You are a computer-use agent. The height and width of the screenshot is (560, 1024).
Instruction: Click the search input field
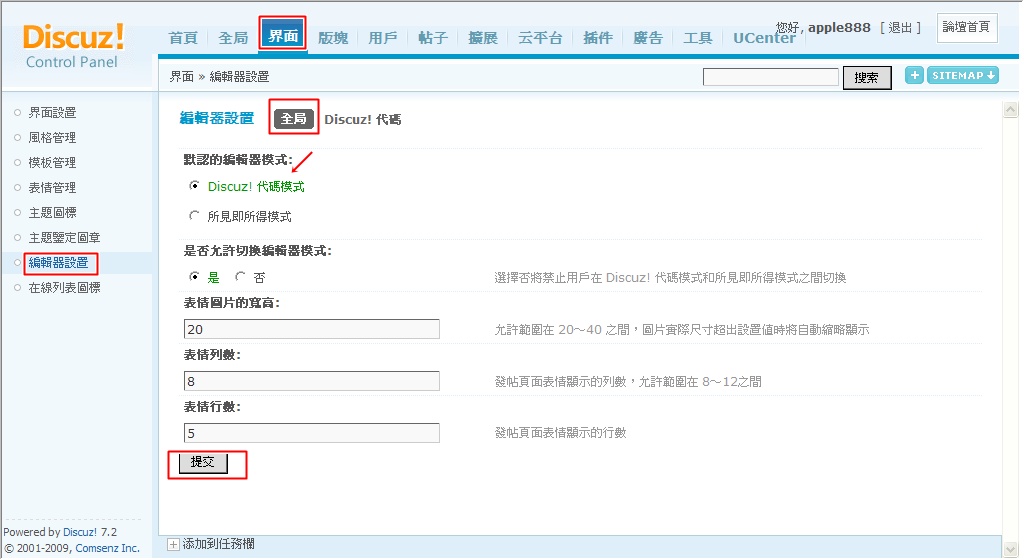click(x=771, y=77)
